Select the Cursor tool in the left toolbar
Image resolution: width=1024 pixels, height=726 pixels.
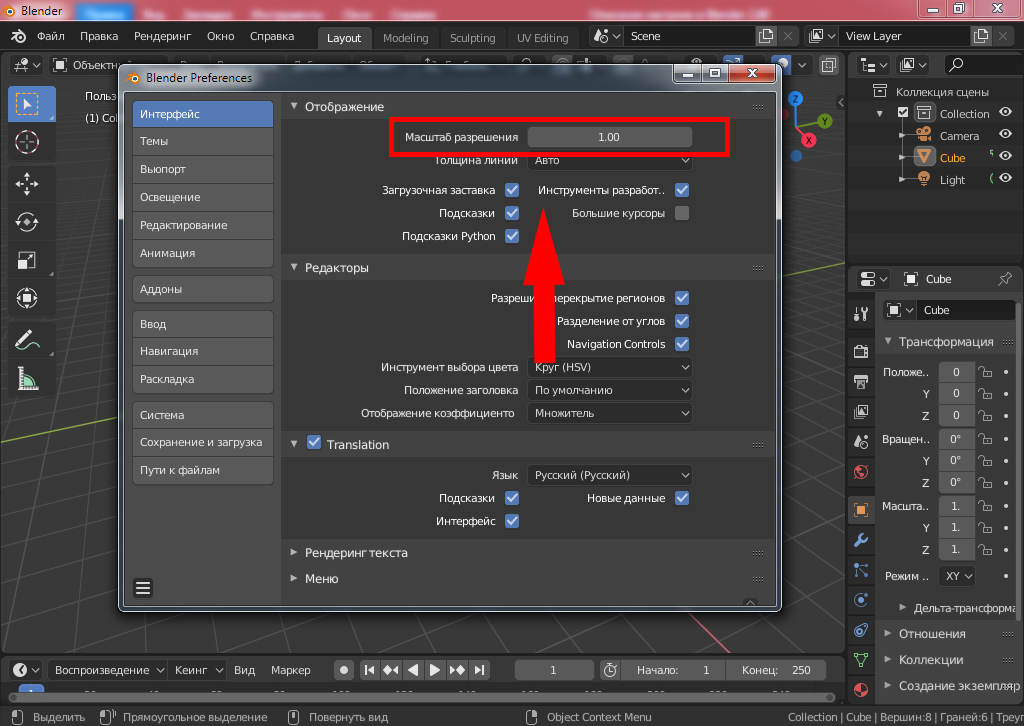click(27, 142)
